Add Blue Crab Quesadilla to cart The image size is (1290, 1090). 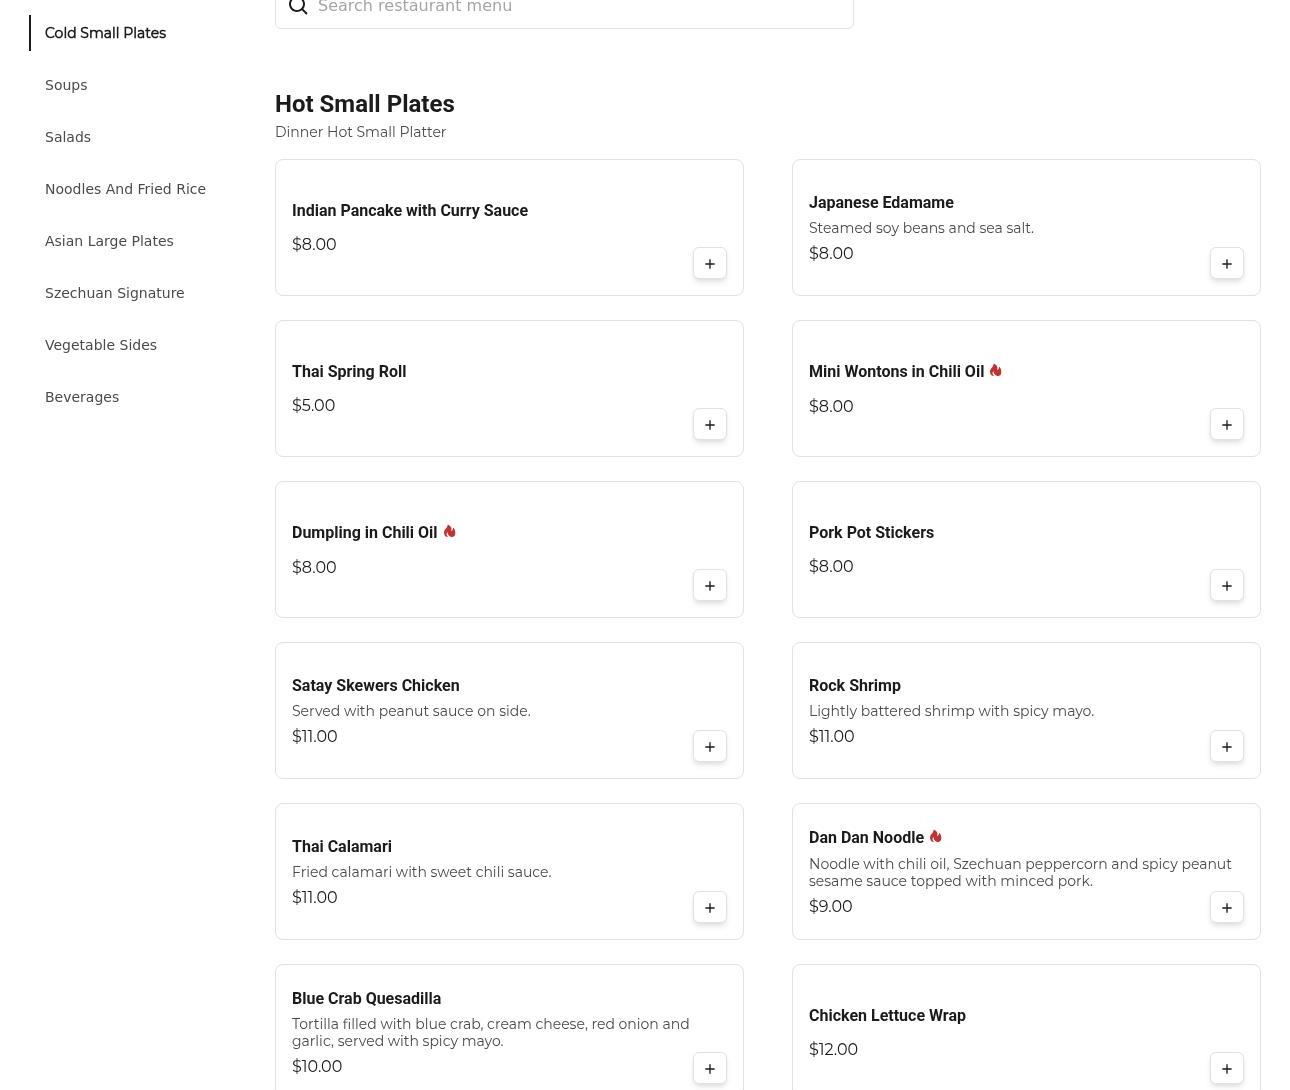pyautogui.click(x=710, y=1069)
